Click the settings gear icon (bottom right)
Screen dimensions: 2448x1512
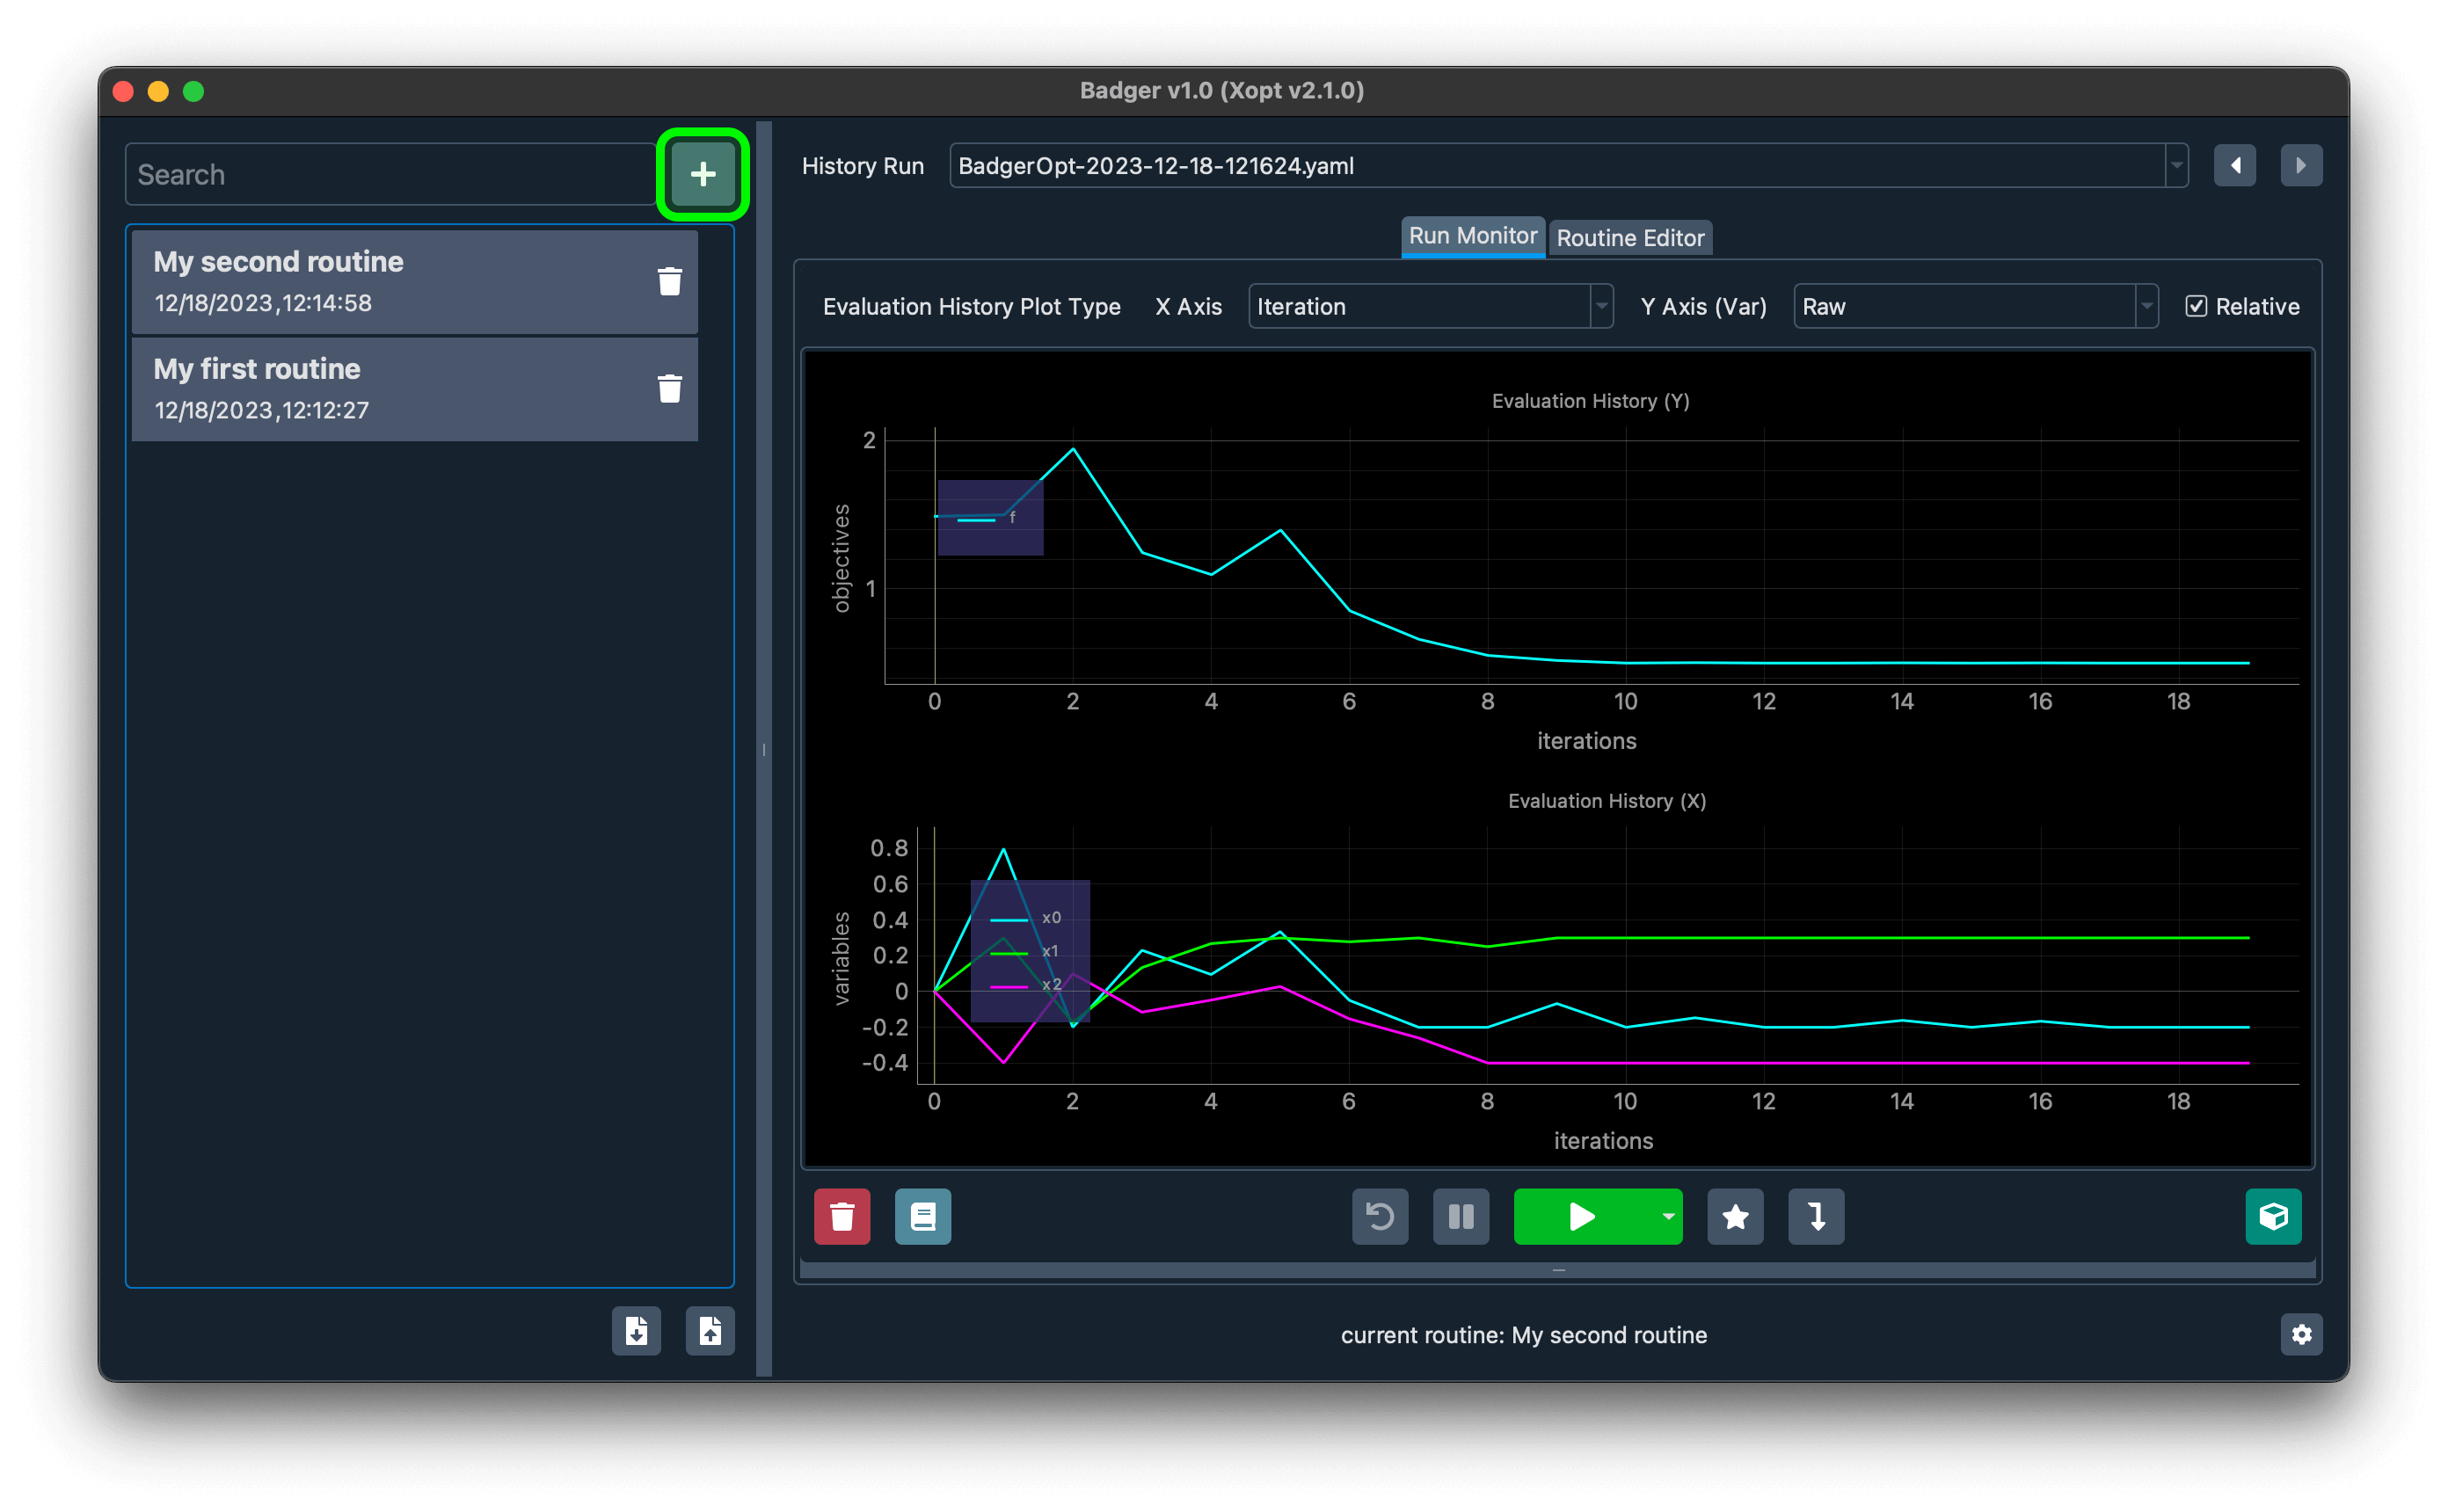click(2303, 1334)
